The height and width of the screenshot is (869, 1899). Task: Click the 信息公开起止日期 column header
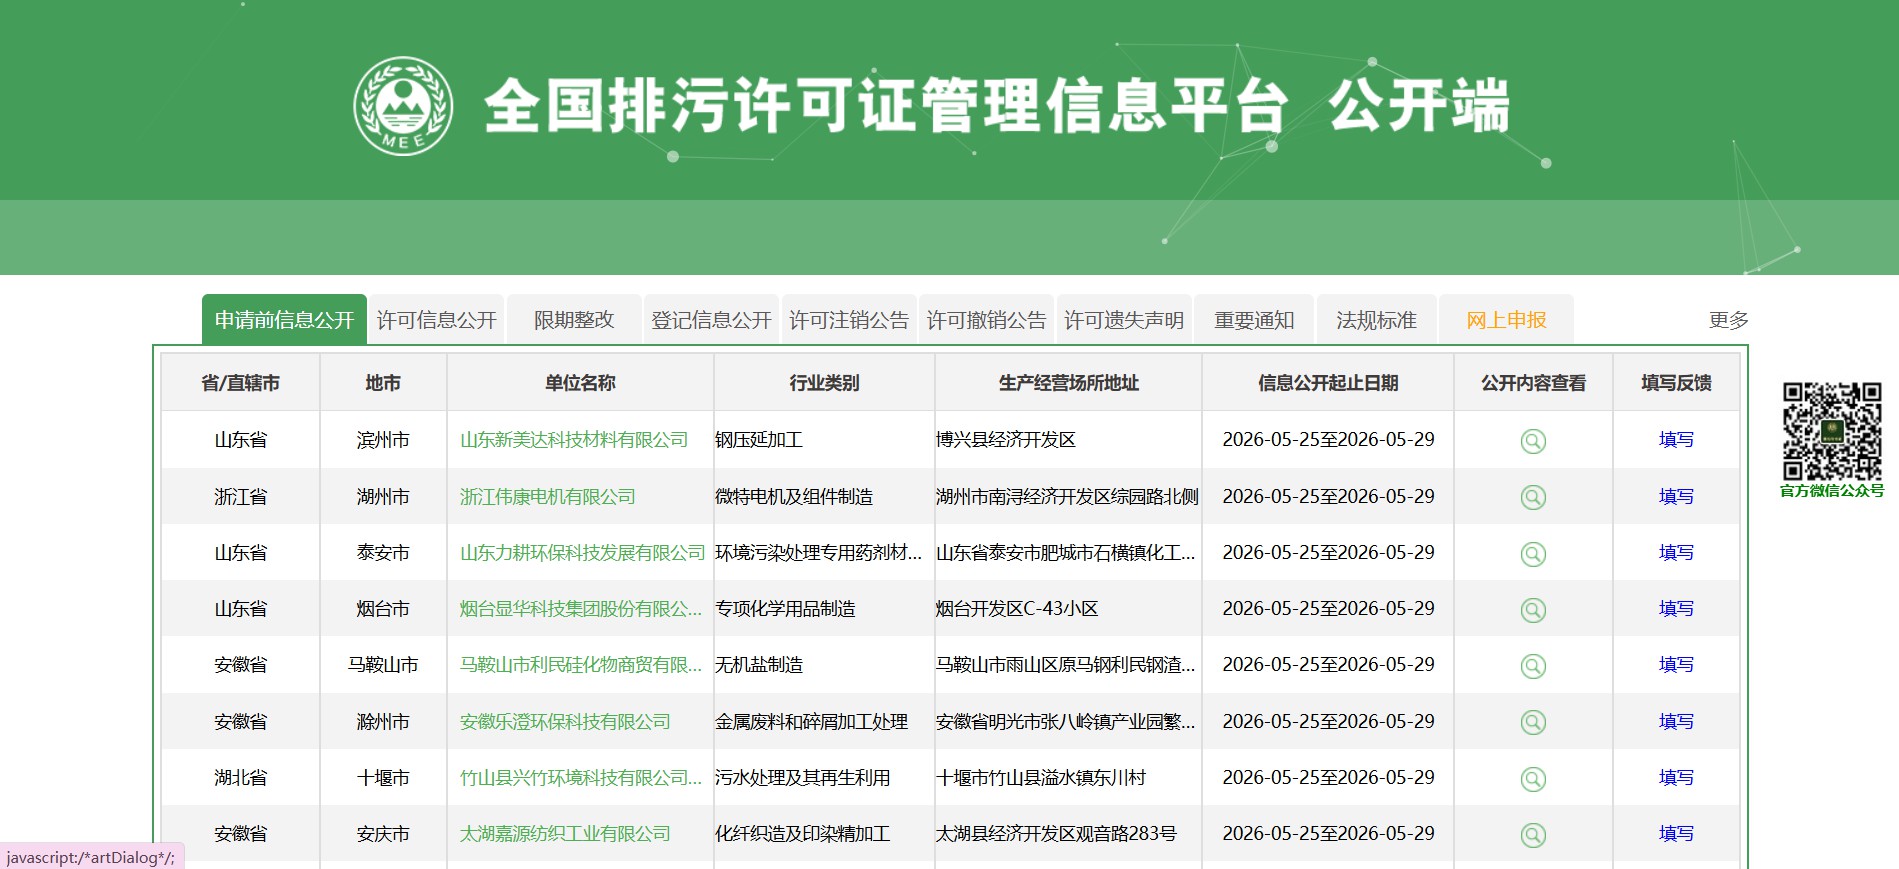point(1328,383)
